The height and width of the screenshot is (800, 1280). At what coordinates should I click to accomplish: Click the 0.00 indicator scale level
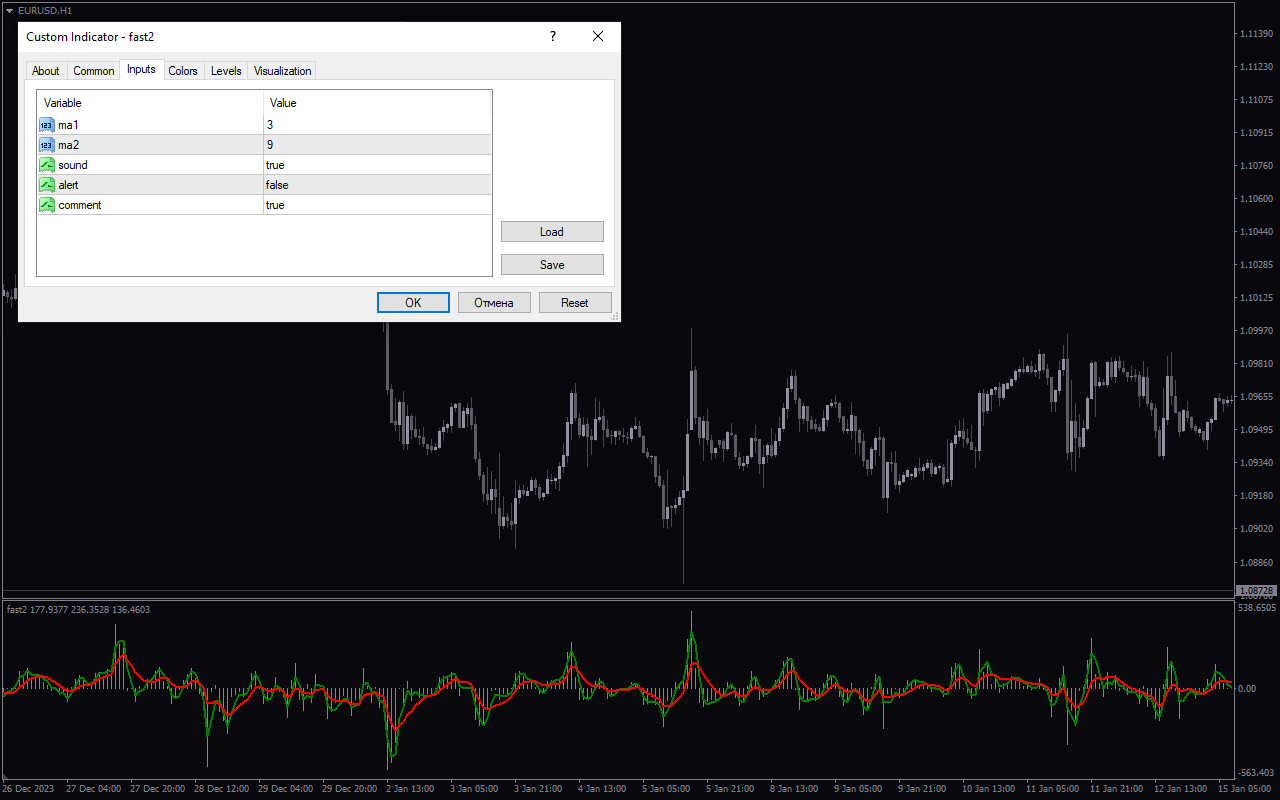pyautogui.click(x=1247, y=688)
